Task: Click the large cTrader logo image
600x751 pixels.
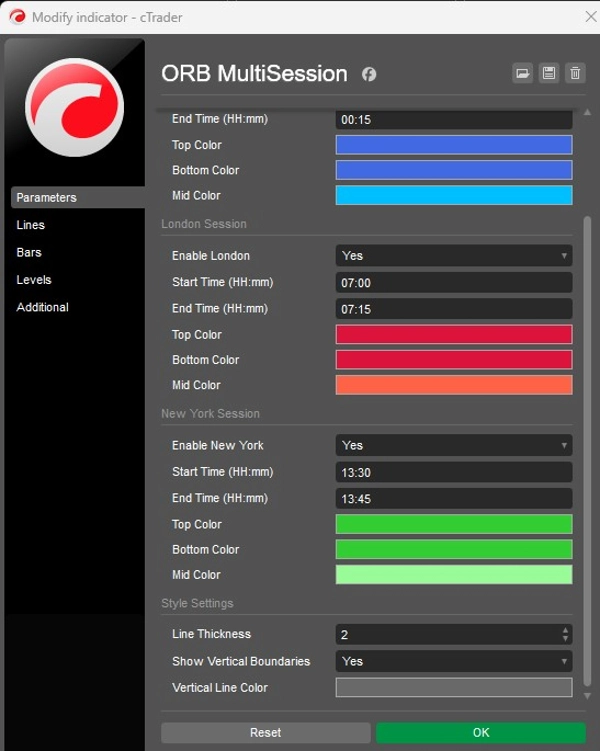Action: pyautogui.click(x=74, y=107)
